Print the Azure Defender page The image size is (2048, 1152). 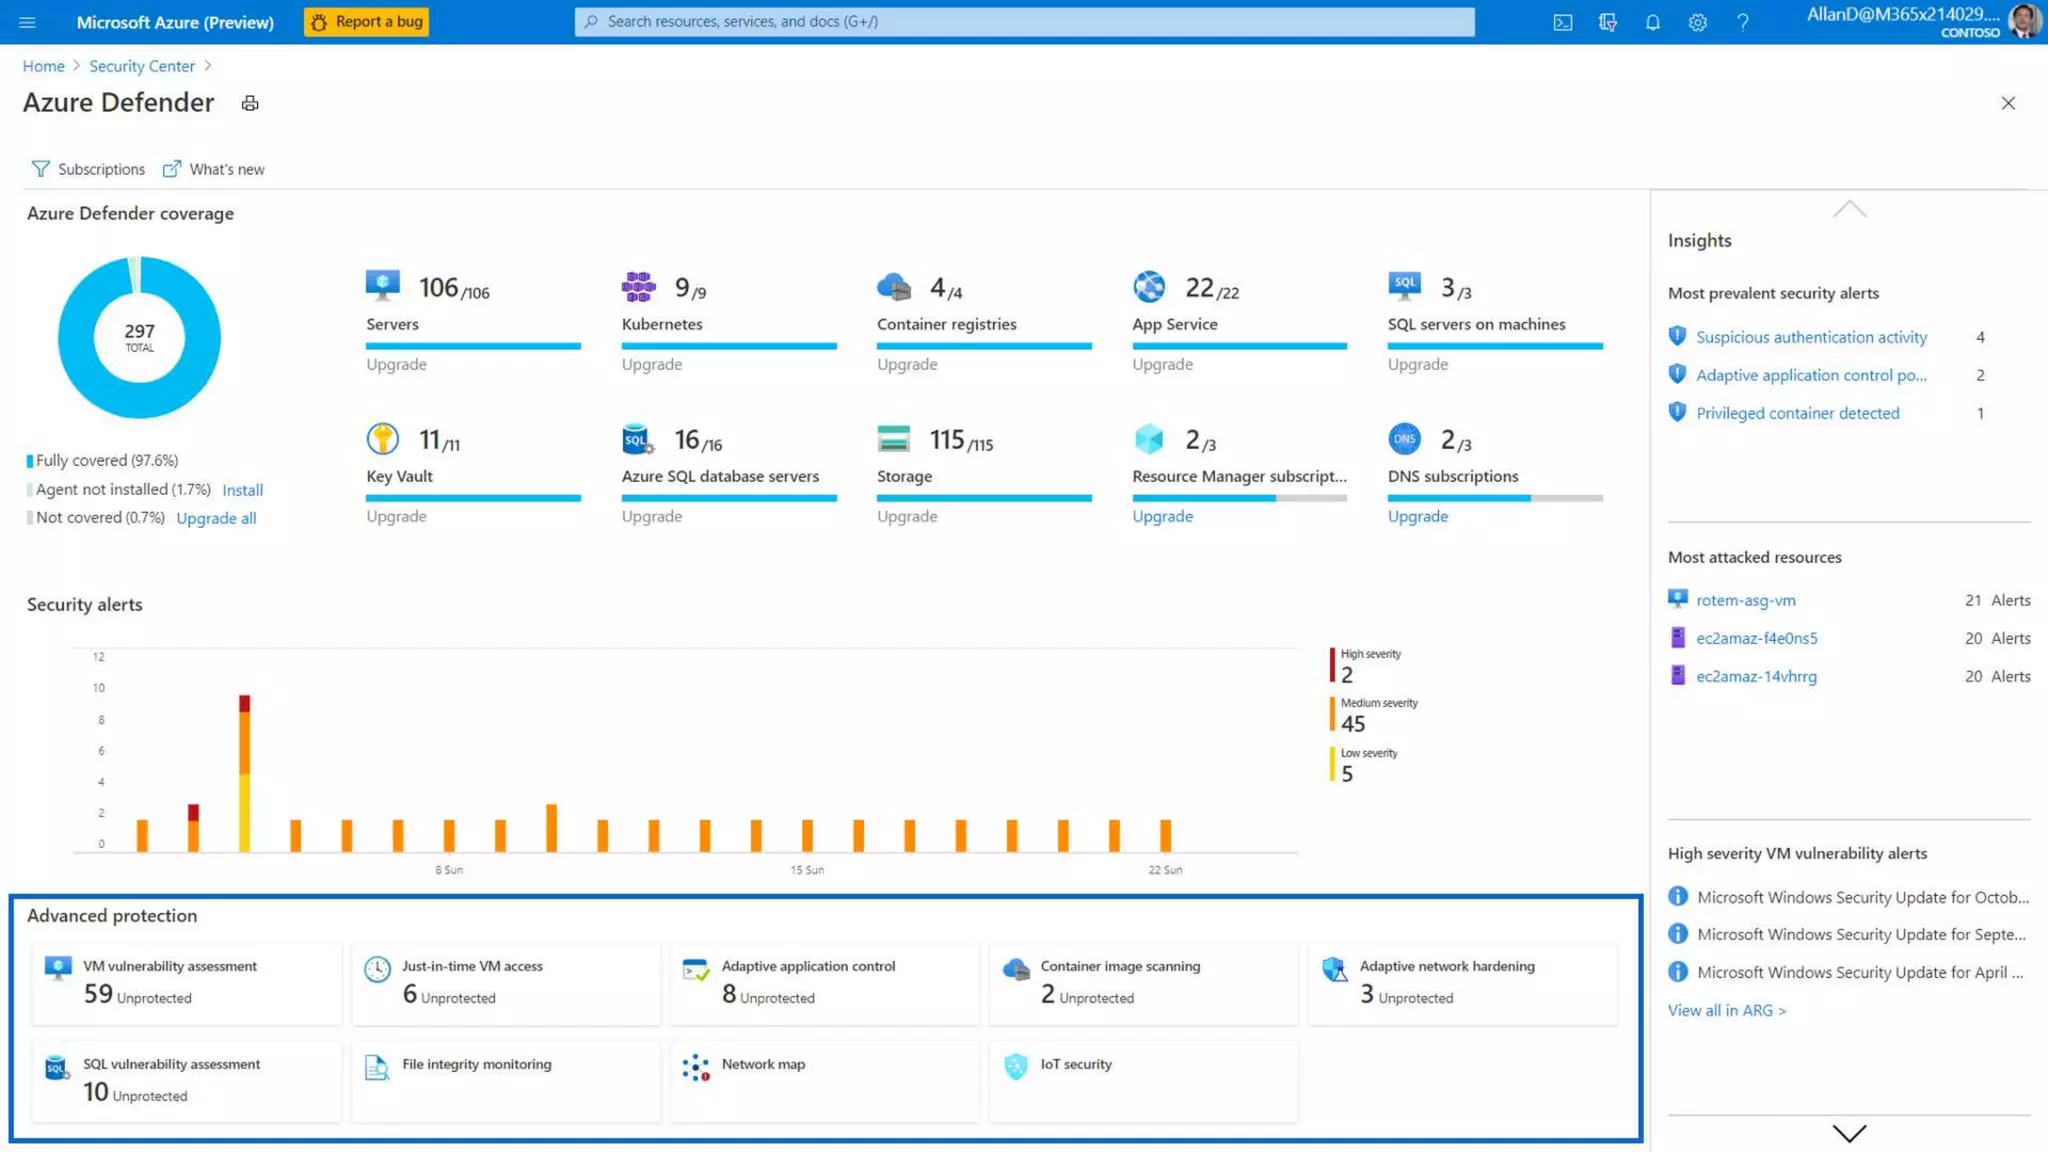[250, 103]
